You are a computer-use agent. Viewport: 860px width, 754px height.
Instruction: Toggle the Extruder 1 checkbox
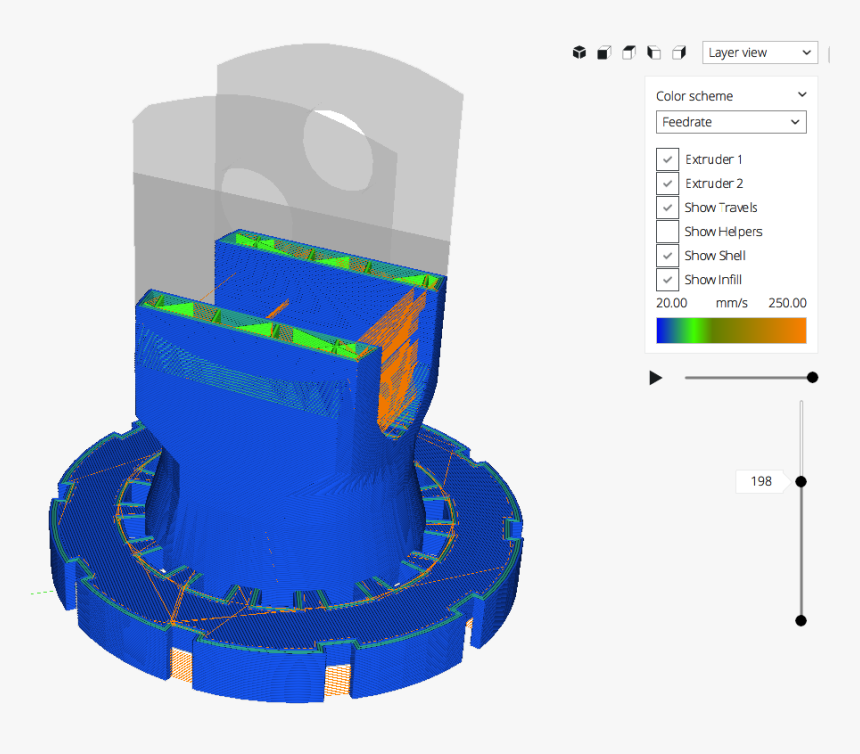(x=667, y=160)
